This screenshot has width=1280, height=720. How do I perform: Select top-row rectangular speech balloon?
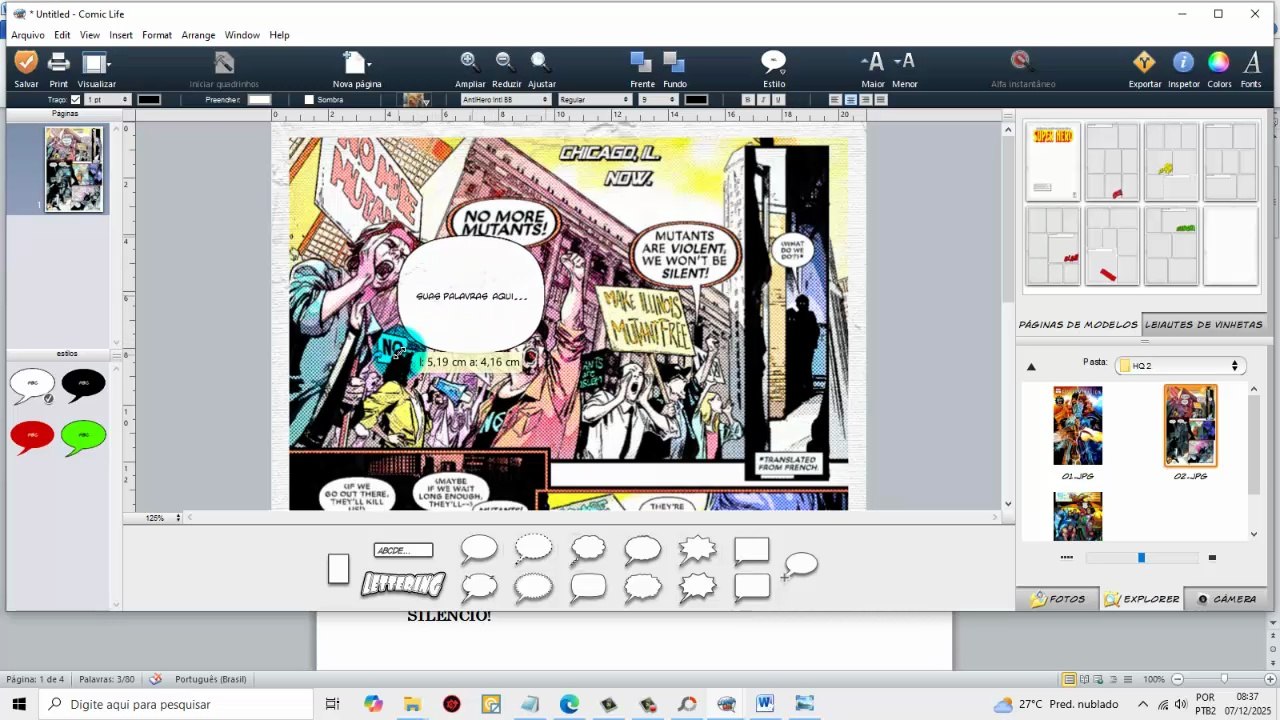751,550
